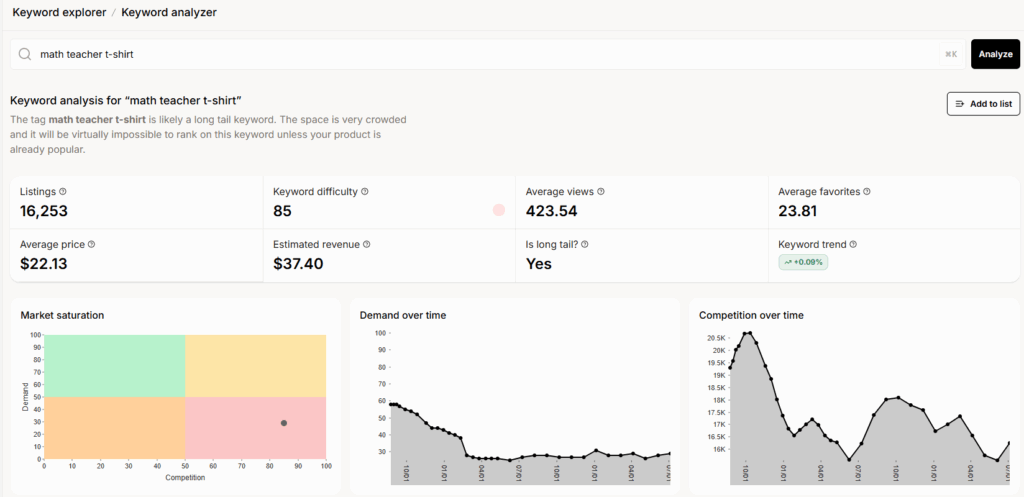Open Average price info icon

pyautogui.click(x=91, y=244)
